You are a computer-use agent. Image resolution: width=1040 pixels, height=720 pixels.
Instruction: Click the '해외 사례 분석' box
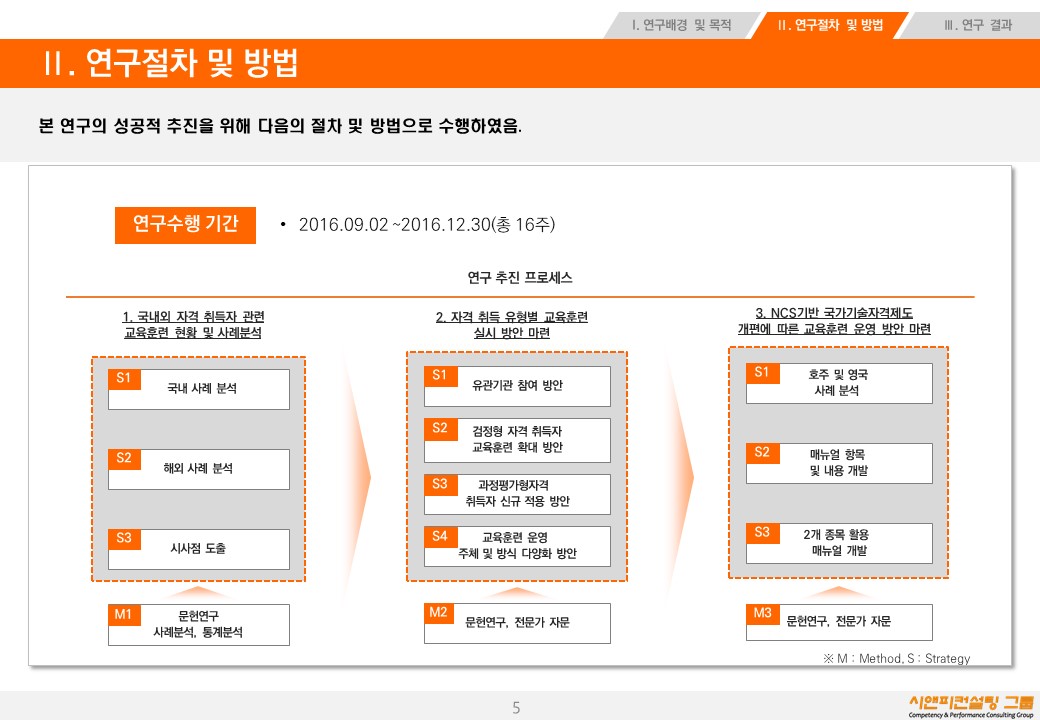click(199, 469)
